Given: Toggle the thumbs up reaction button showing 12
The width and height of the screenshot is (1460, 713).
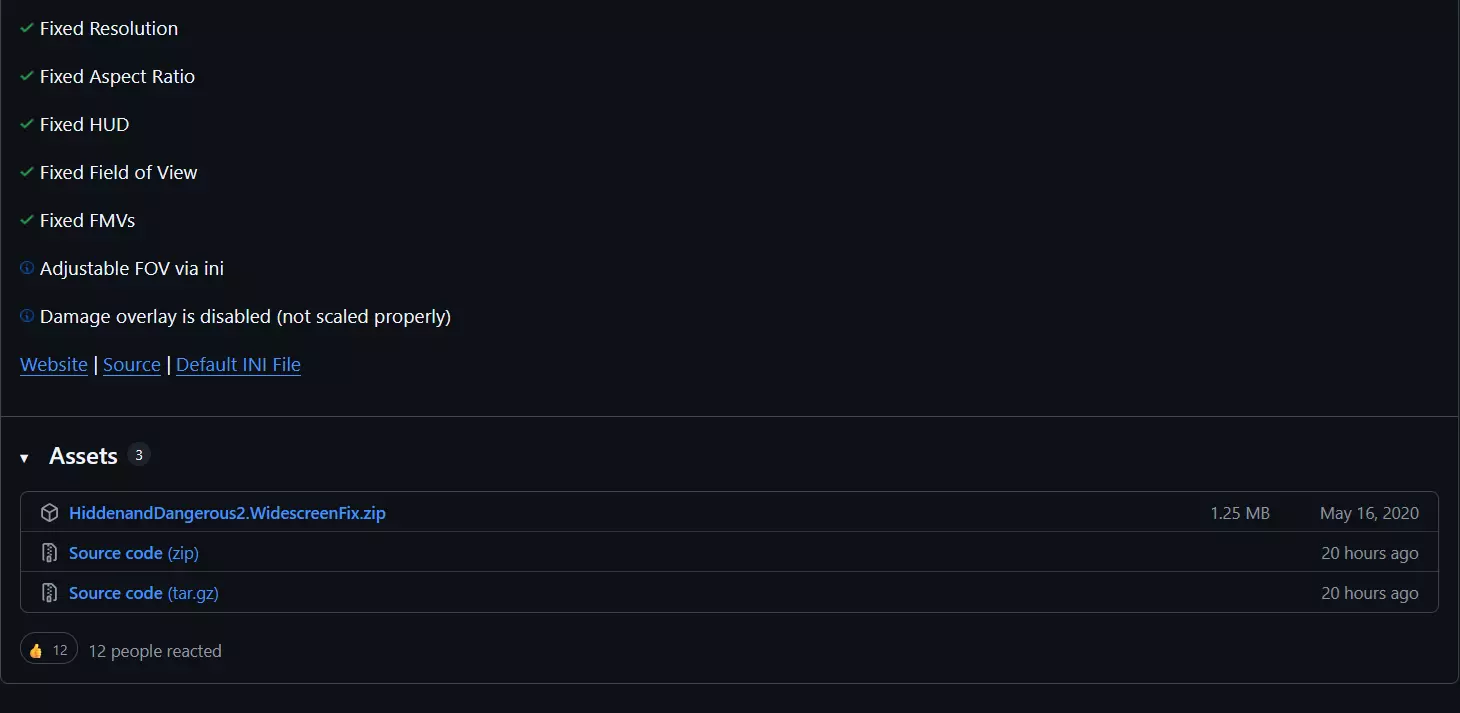Looking at the screenshot, I should coord(49,651).
